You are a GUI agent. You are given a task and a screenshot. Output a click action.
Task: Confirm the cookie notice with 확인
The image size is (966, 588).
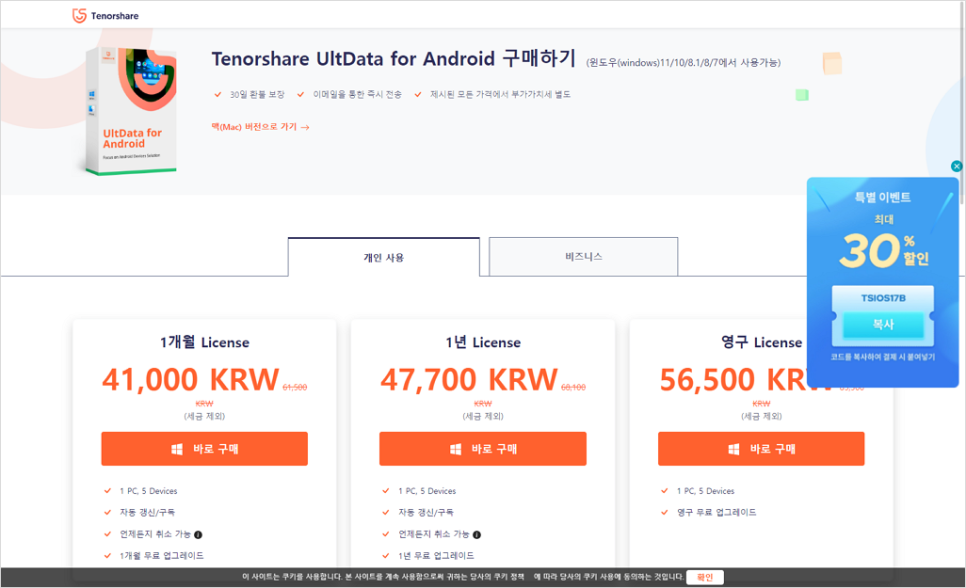point(705,577)
